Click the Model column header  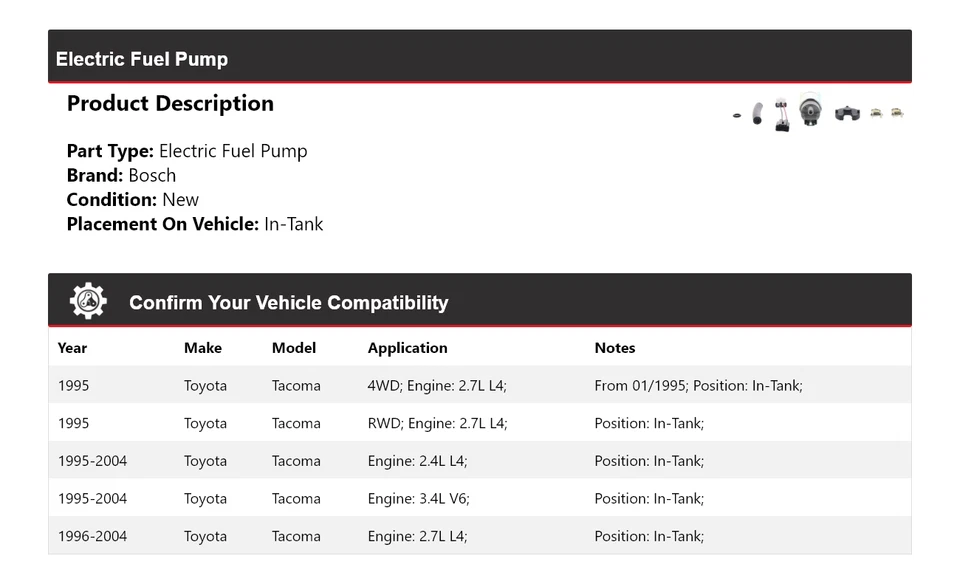(294, 348)
